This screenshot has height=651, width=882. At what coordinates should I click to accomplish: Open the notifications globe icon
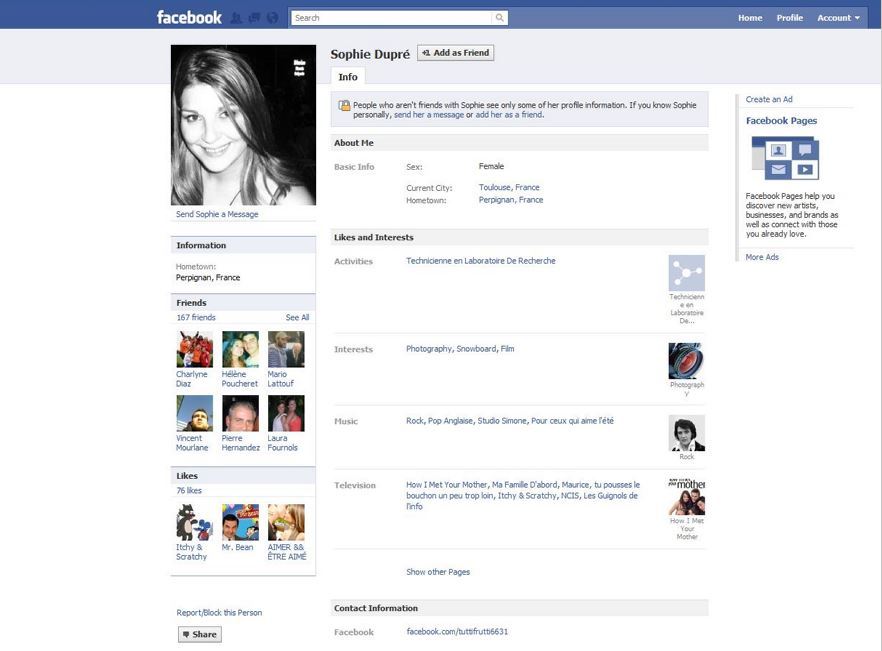273,18
